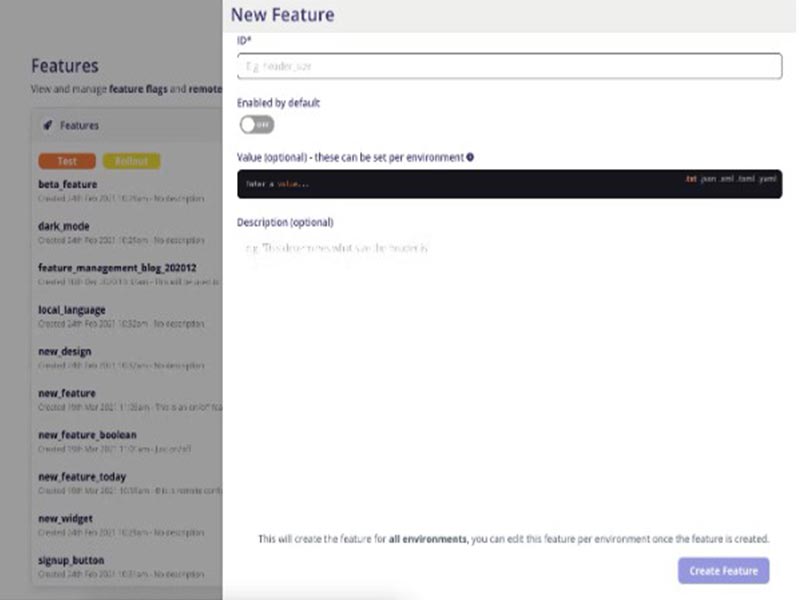
Task: Select the orange Test tag
Action: point(66,161)
